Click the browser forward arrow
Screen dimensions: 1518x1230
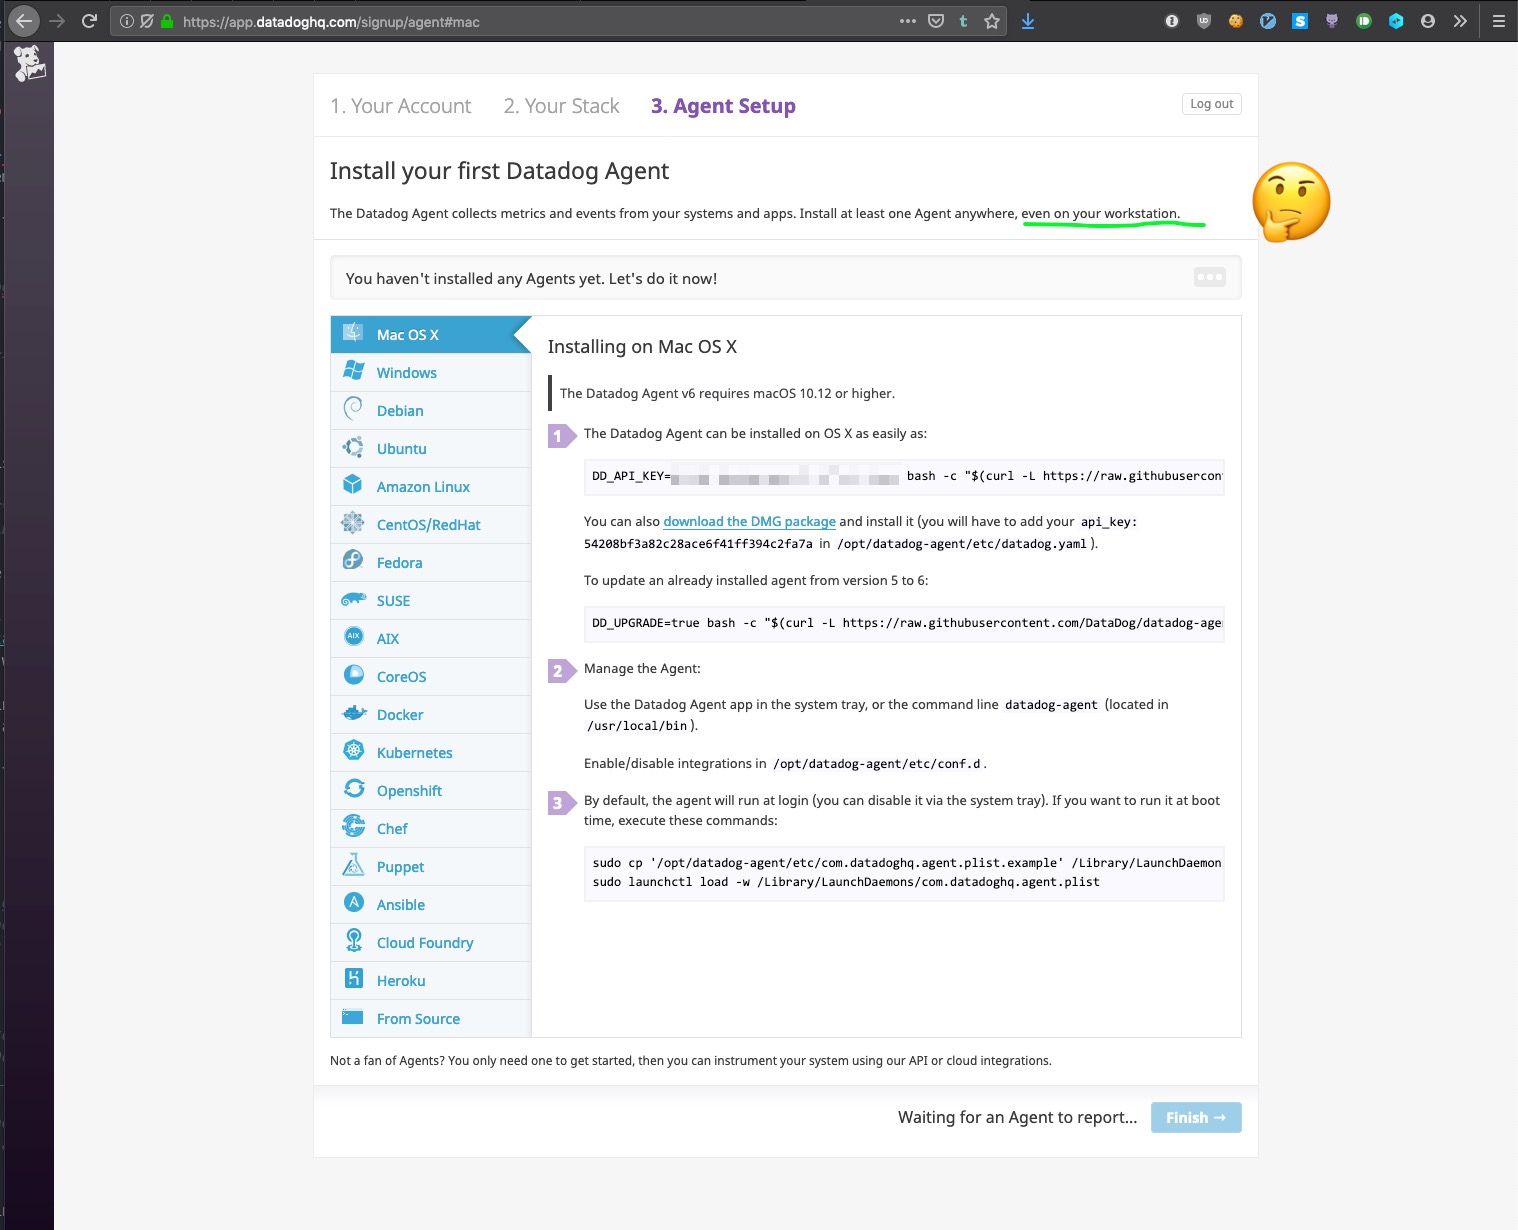coord(57,21)
